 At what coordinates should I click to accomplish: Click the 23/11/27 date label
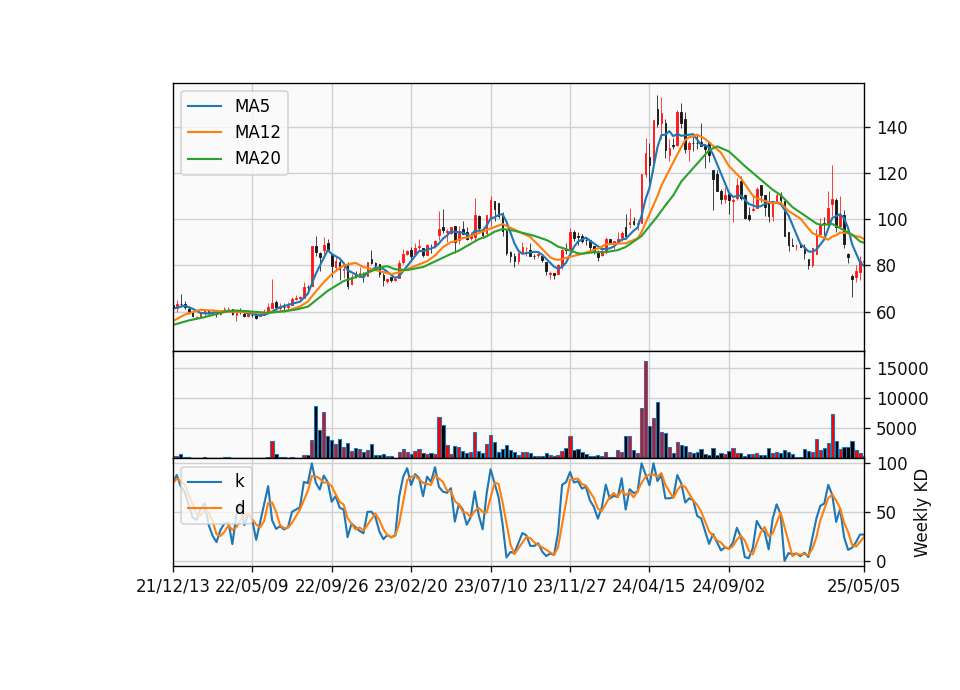click(x=570, y=586)
